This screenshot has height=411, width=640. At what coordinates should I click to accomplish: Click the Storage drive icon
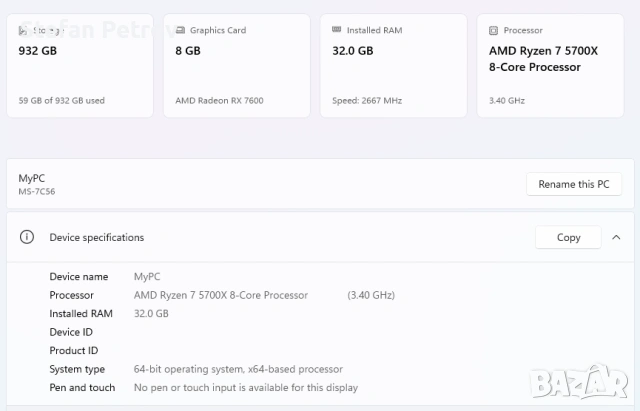pyautogui.click(x=23, y=31)
